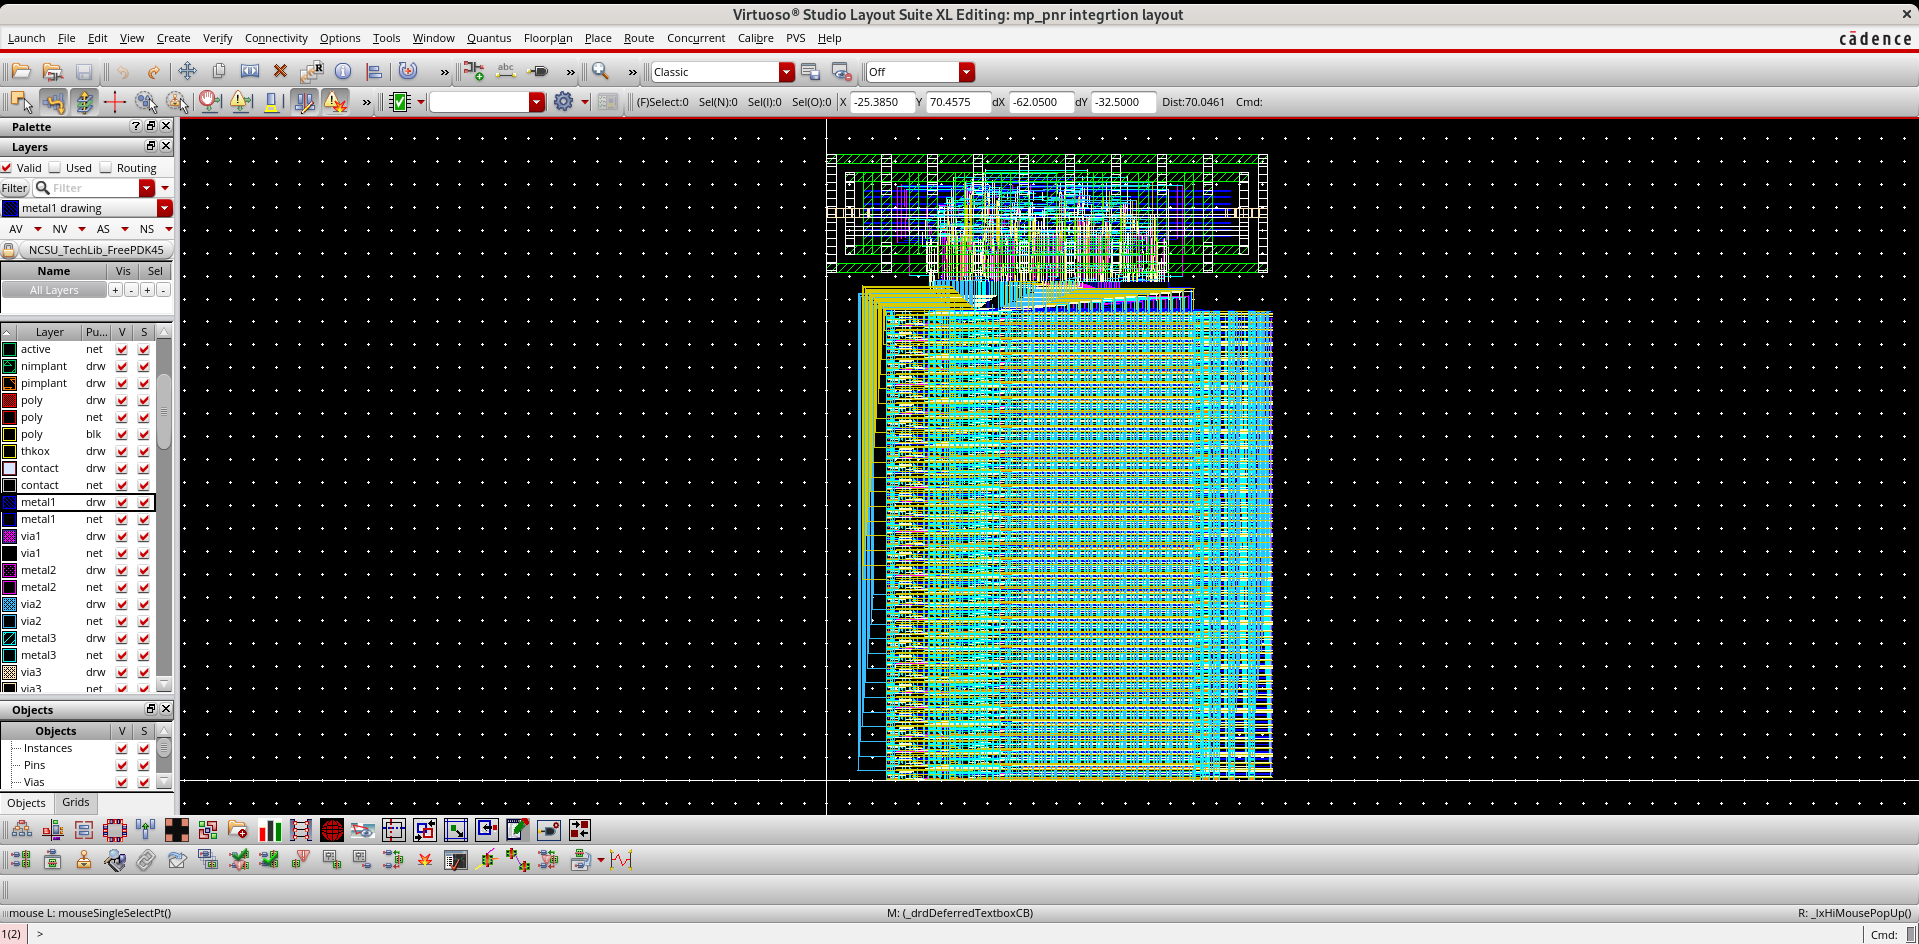The image size is (1919, 944).
Task: Click the first plus button beside All Layers
Action: pyautogui.click(x=115, y=290)
